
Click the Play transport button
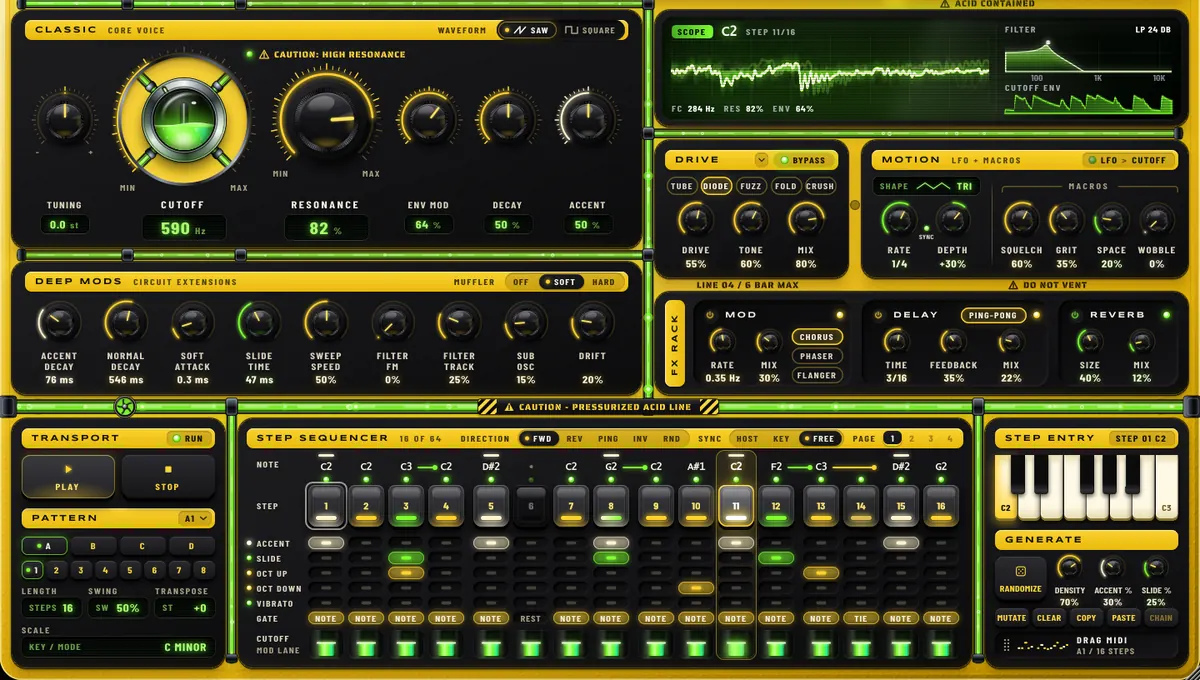tap(68, 477)
